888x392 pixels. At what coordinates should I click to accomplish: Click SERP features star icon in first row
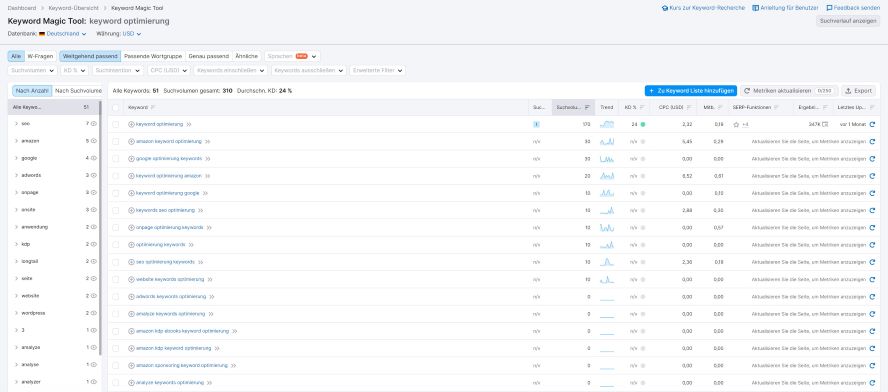(x=736, y=124)
